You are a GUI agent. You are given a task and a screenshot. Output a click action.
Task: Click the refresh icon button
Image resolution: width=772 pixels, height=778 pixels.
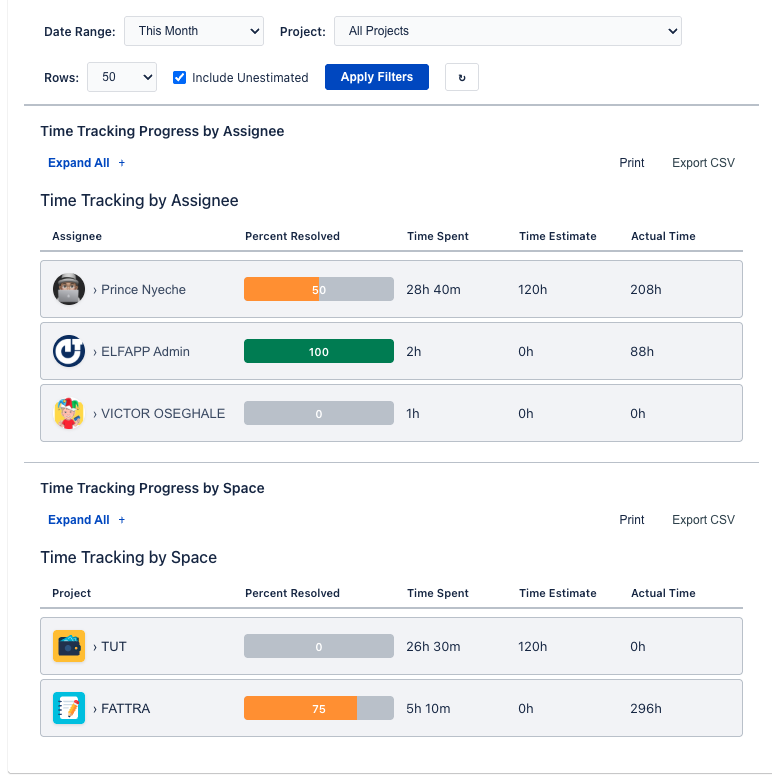click(462, 77)
